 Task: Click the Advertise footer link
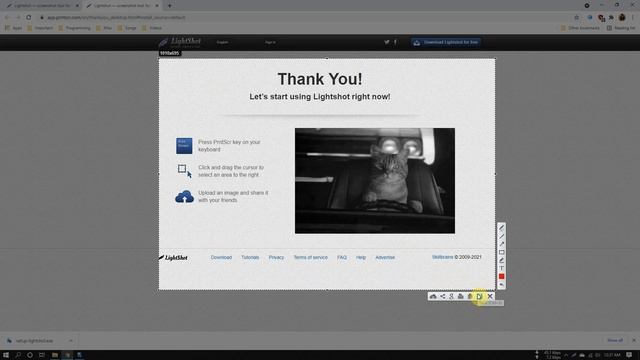[x=385, y=258]
